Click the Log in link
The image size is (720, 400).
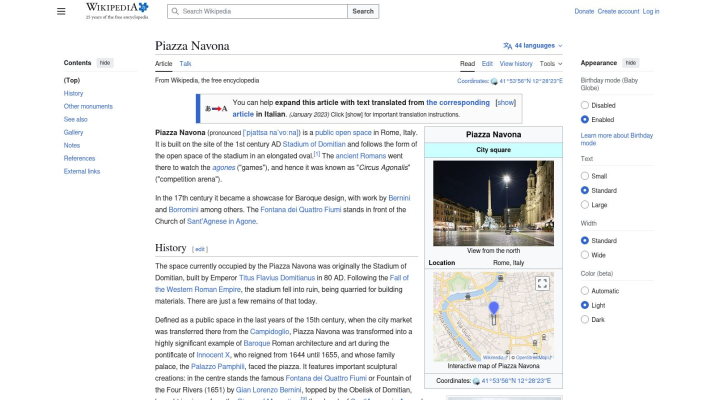tap(651, 11)
